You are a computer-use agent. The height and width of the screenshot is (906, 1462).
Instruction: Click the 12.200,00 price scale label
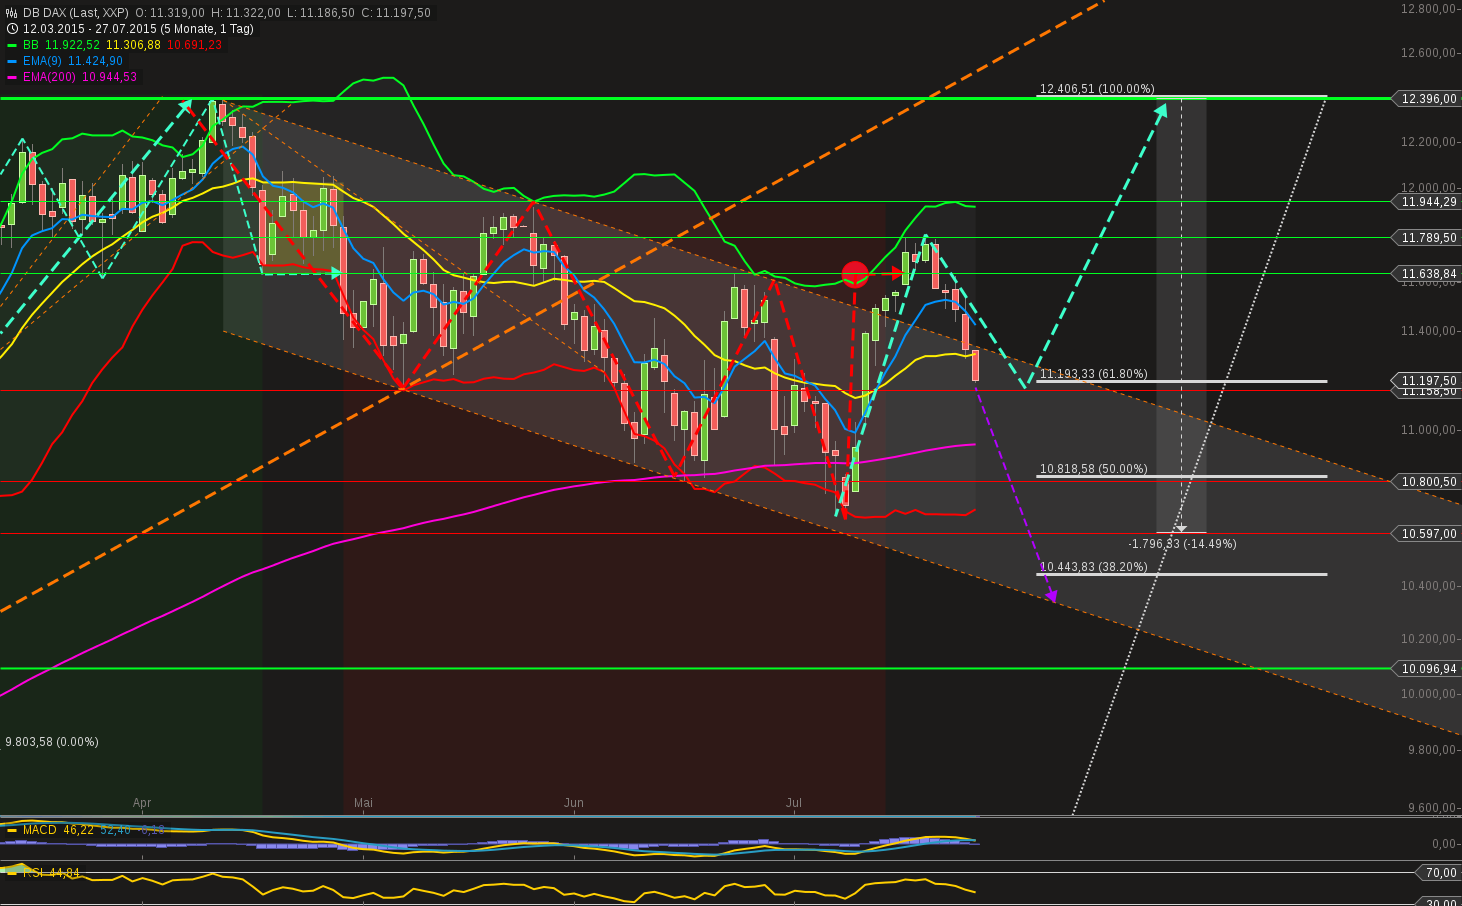coord(1428,142)
